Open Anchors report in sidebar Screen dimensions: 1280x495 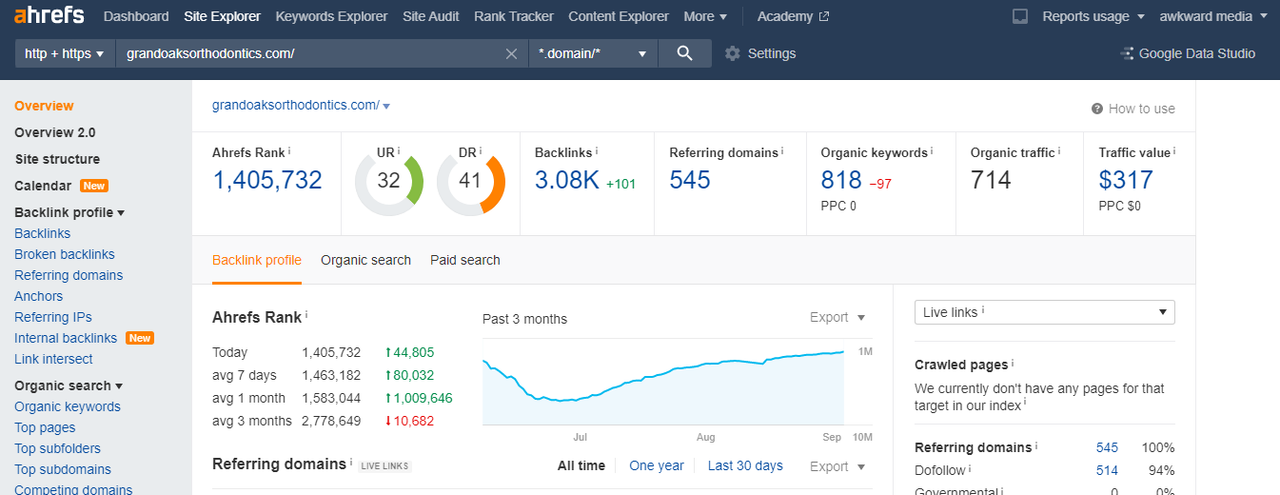point(39,296)
